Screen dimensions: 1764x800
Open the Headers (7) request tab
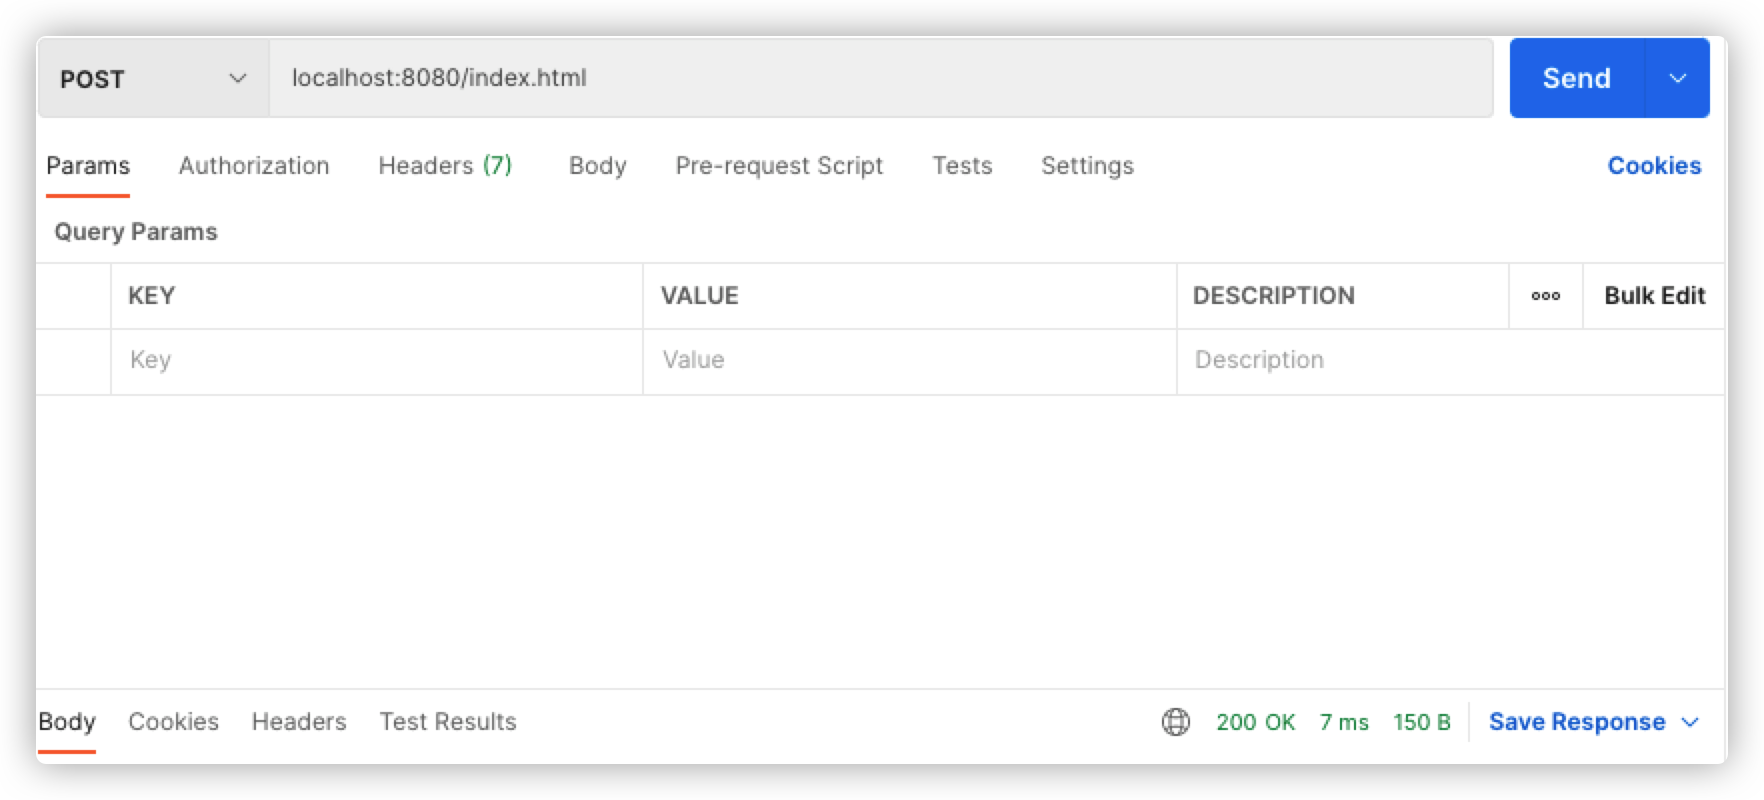(445, 166)
